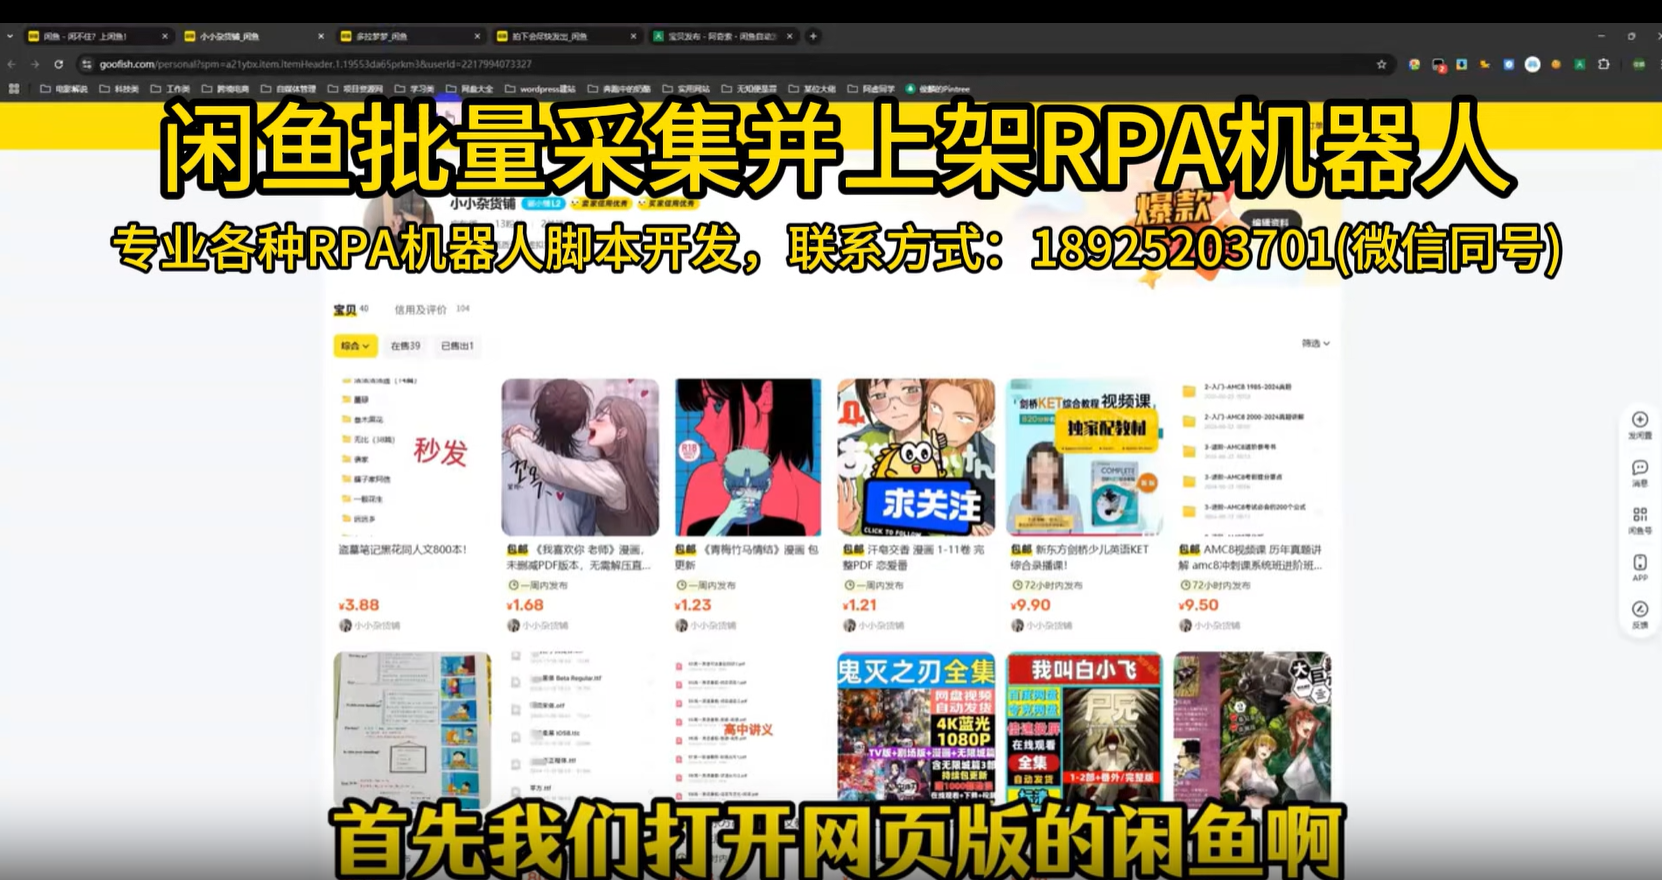Screen dimensions: 1662x880
Task: Click the AMC8视频课 历年真题讲解 title text
Action: pos(1252,557)
